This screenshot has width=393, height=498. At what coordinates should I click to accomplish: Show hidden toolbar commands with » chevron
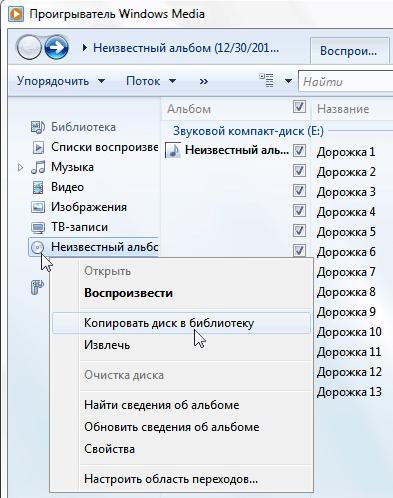[x=204, y=81]
